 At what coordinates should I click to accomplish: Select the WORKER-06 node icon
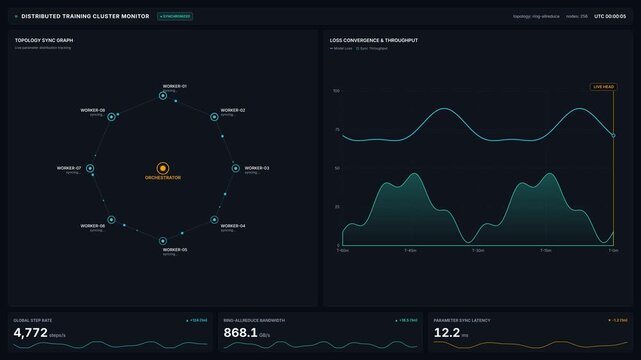pyautogui.click(x=111, y=220)
